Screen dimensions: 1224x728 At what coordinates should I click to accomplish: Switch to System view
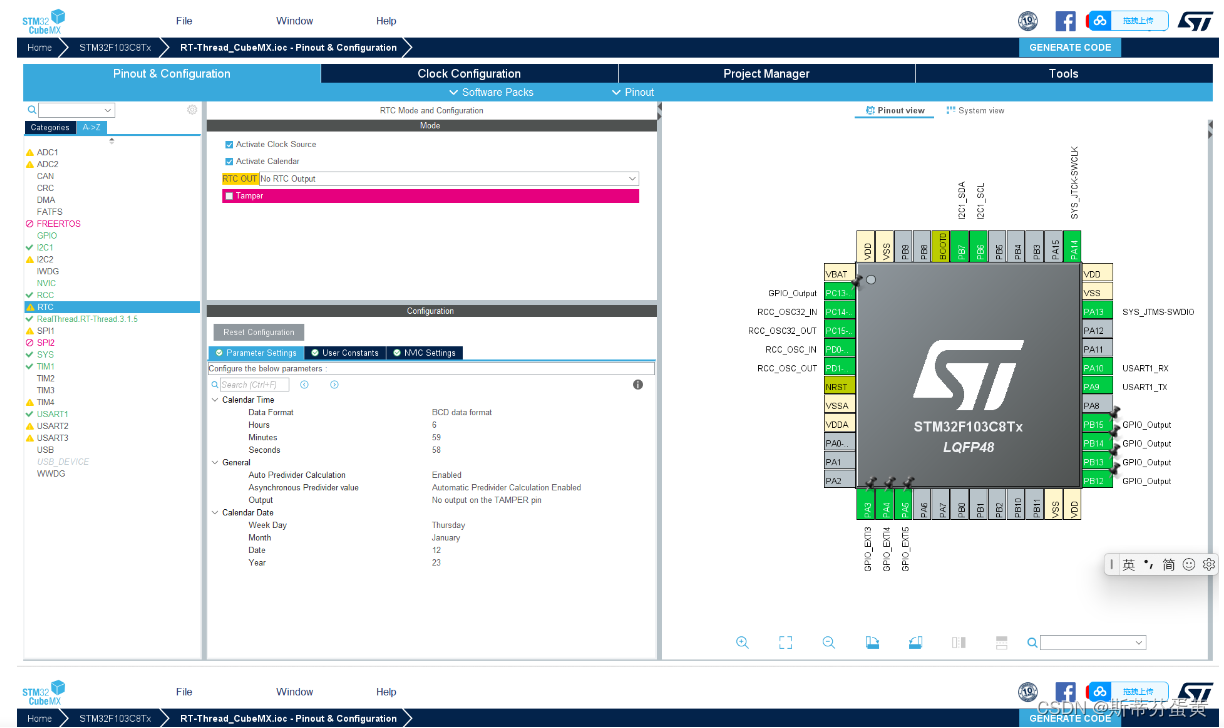[975, 111]
